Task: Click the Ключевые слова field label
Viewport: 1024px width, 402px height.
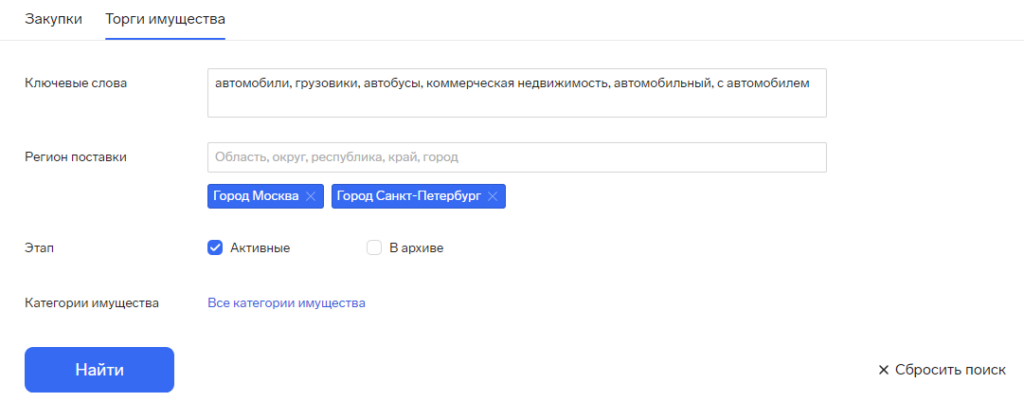Action: click(x=76, y=83)
